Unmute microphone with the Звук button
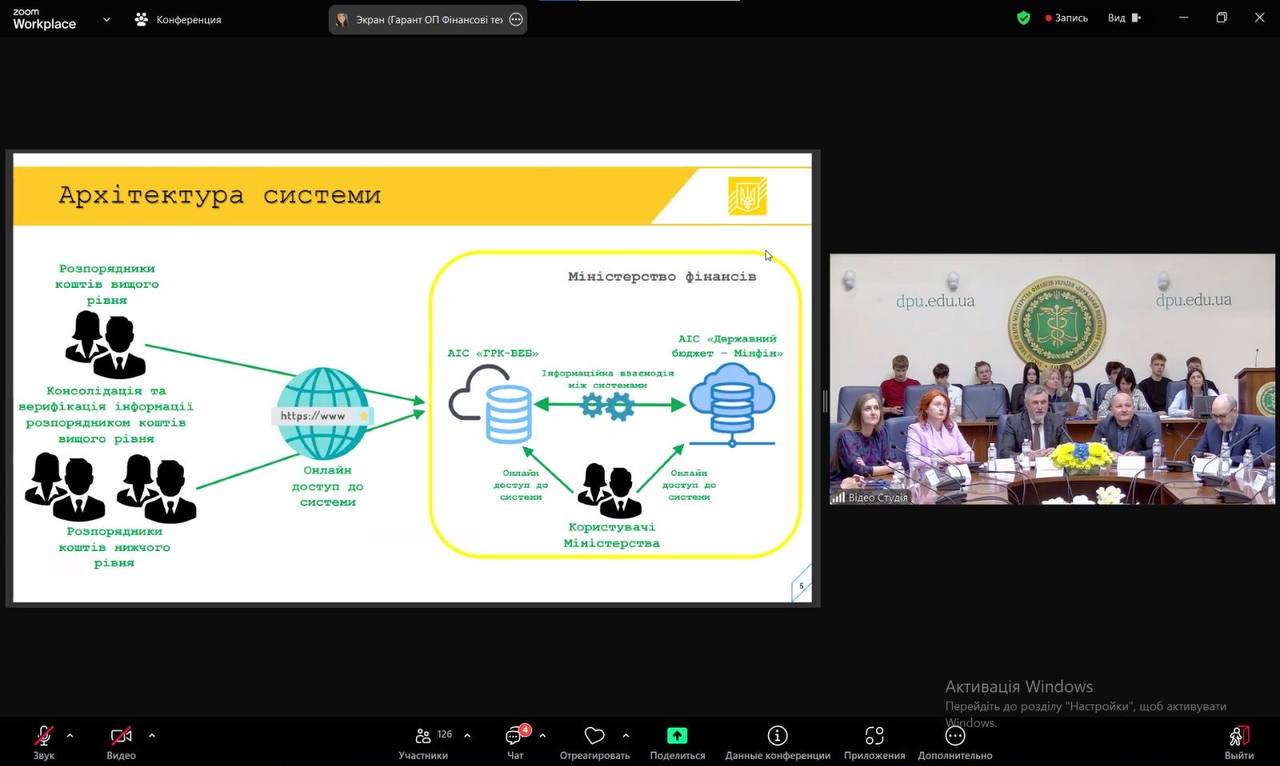 click(44, 737)
